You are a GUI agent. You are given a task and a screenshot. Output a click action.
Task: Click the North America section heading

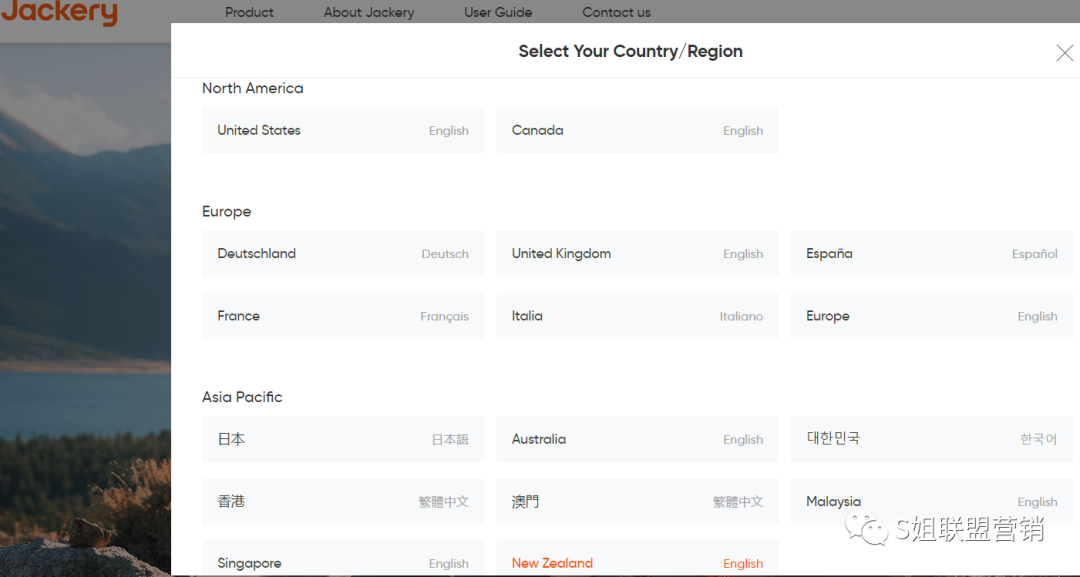pyautogui.click(x=253, y=88)
